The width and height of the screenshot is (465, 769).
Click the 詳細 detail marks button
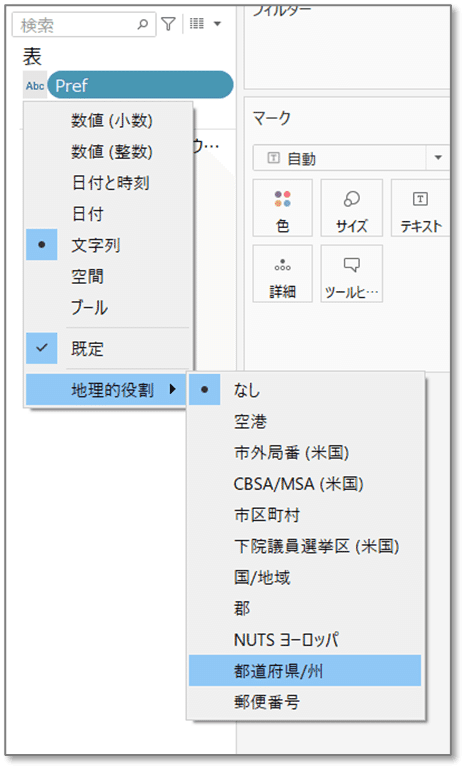(x=283, y=274)
